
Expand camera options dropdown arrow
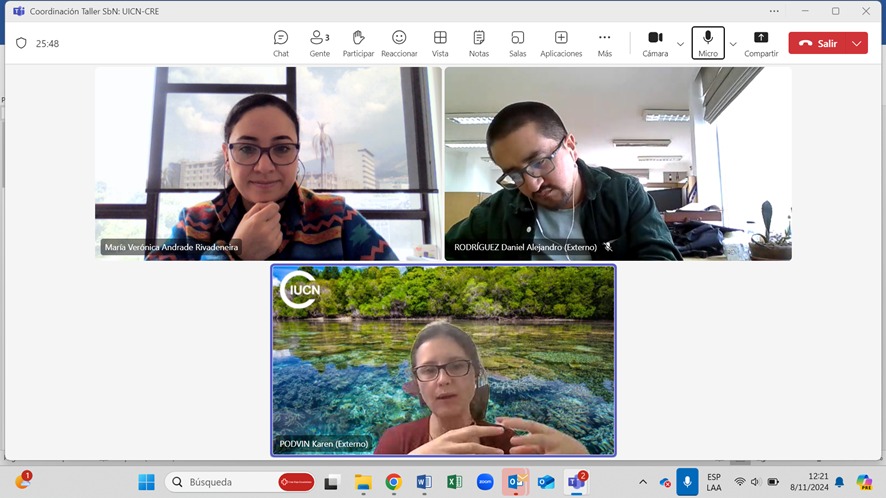(x=681, y=44)
